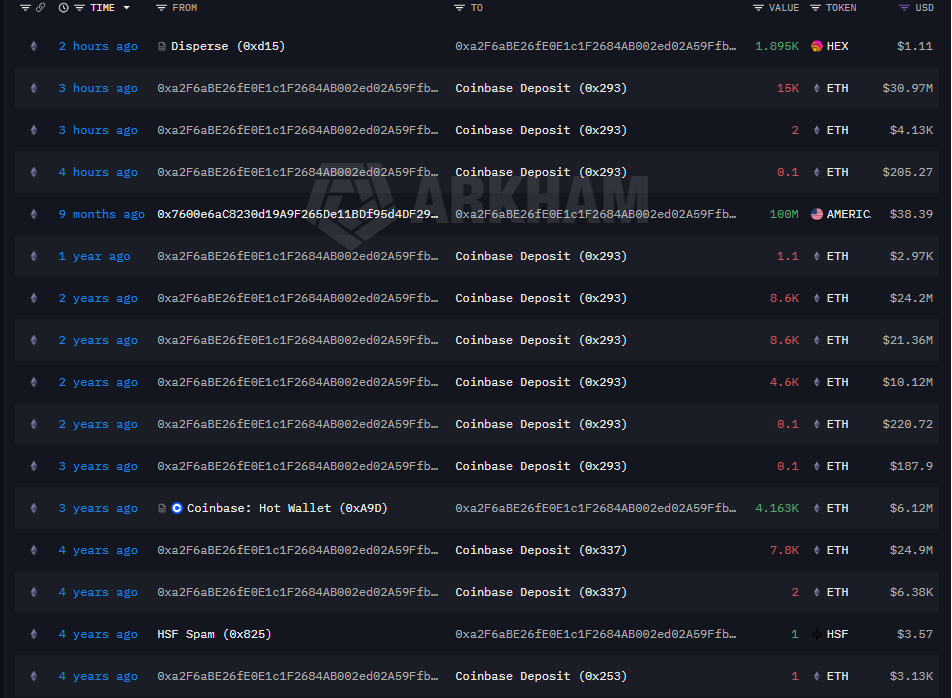Click the contract icon beside Disperse
The width and height of the screenshot is (952, 698).
(x=162, y=46)
